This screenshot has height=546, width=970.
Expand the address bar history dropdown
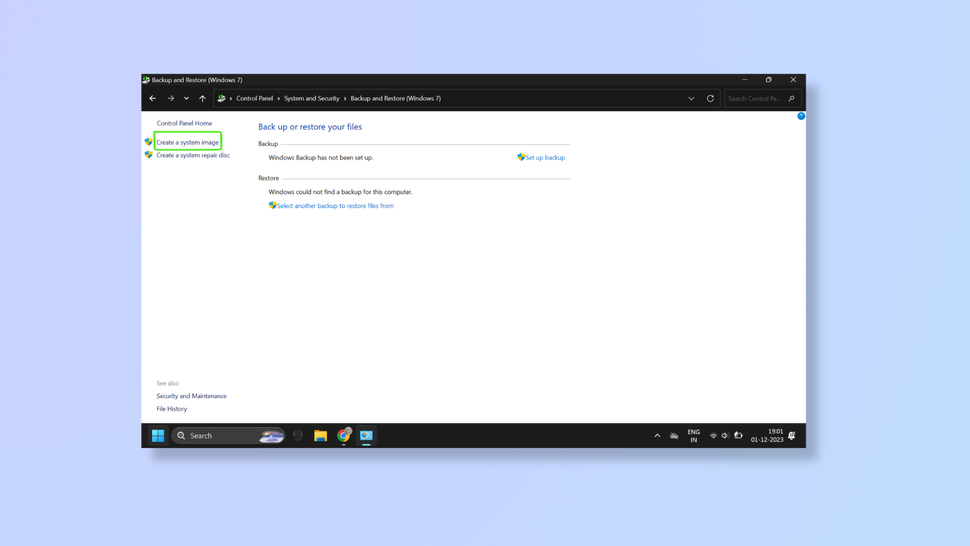pyautogui.click(x=691, y=98)
